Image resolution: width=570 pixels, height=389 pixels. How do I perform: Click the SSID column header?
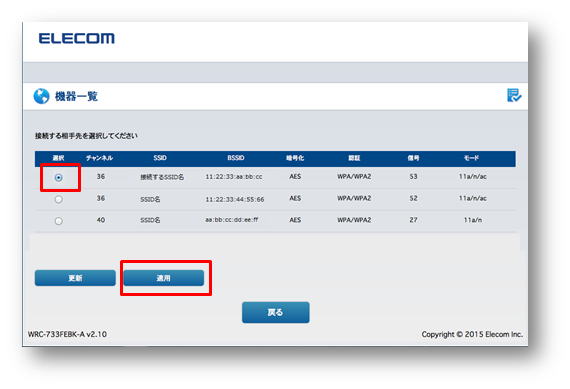point(160,158)
